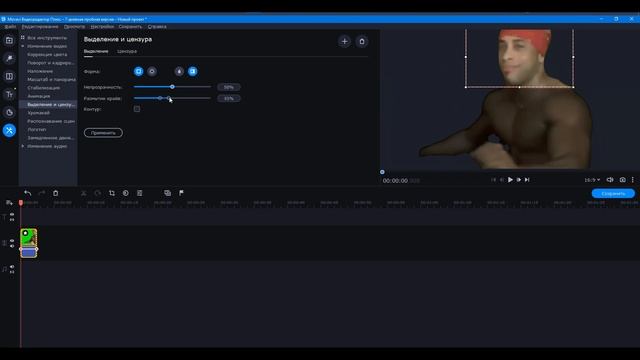Switch to the Выделение tab
This screenshot has height=360, width=640.
point(96,51)
